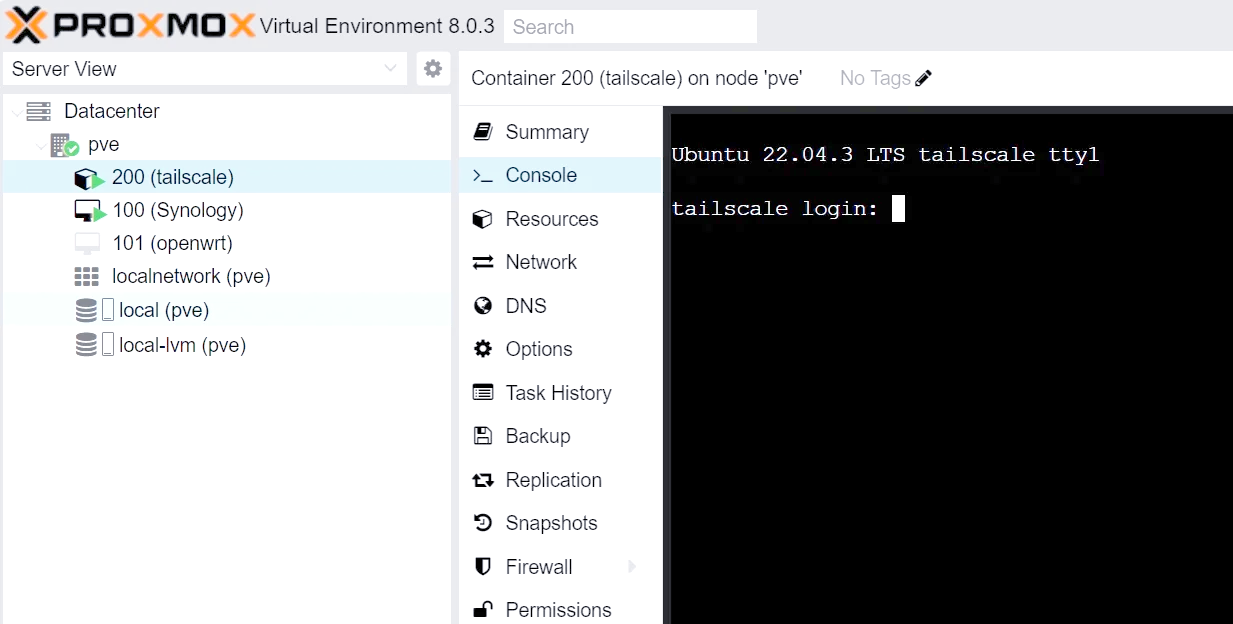Click the Resources cube icon
Viewport: 1233px width, 624px height.
pyautogui.click(x=483, y=219)
